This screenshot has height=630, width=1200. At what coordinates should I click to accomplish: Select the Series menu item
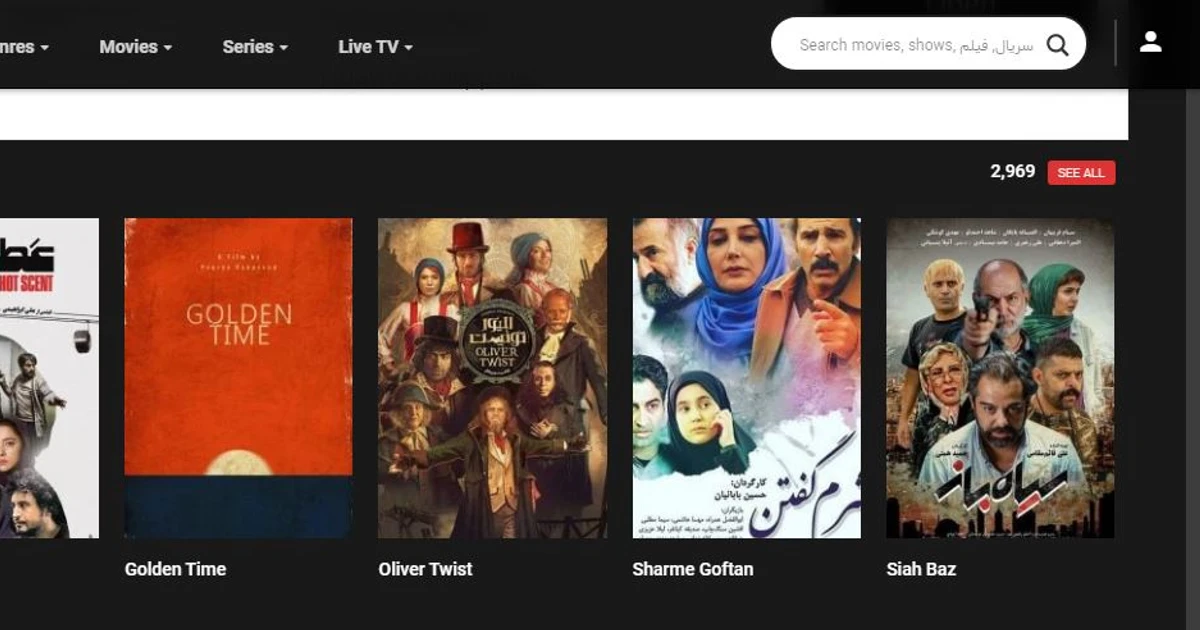click(247, 46)
